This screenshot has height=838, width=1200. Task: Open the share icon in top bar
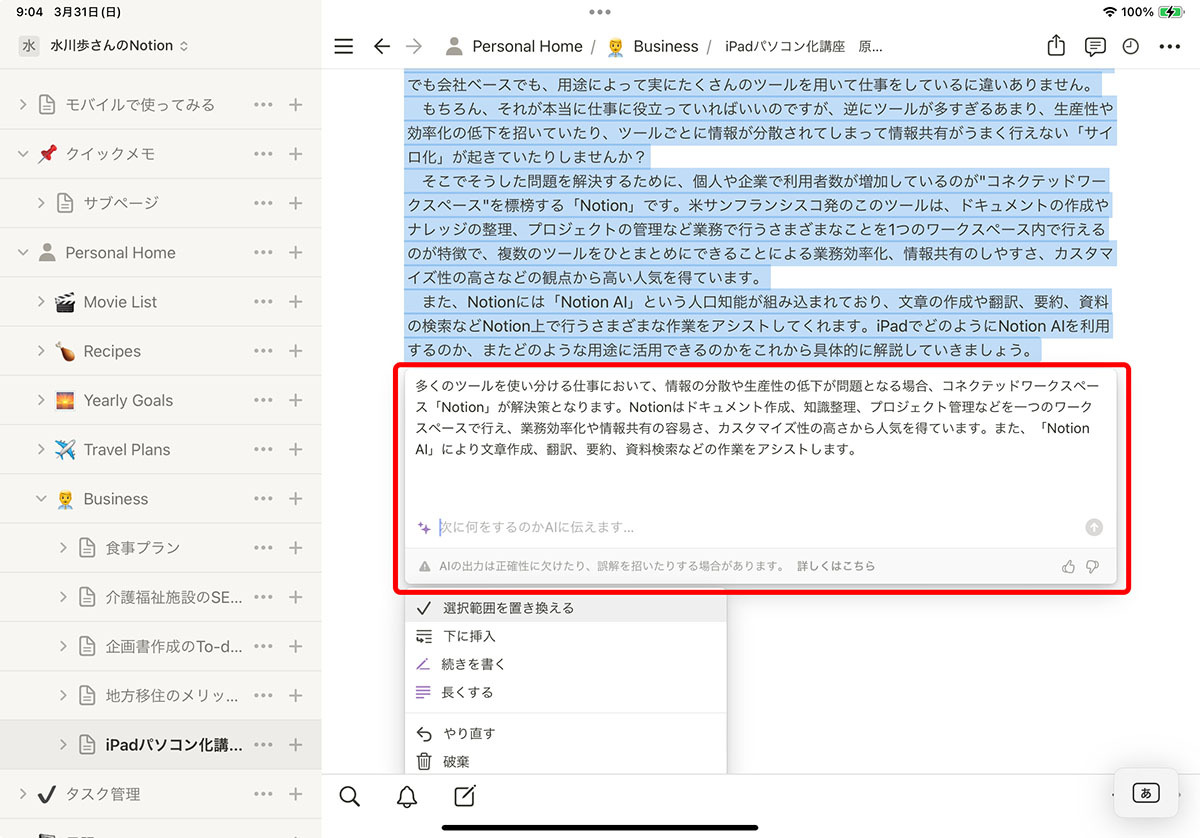pyautogui.click(x=1056, y=45)
